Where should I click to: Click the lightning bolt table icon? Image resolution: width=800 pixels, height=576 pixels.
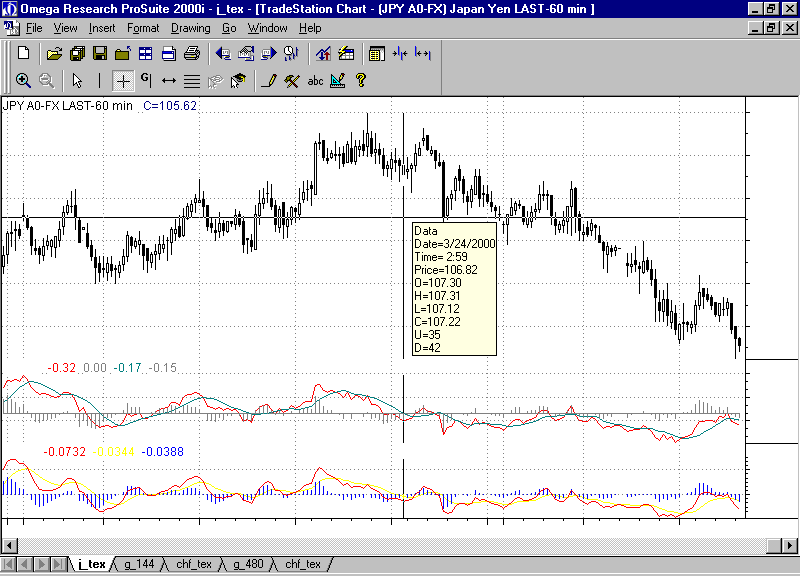[346, 54]
